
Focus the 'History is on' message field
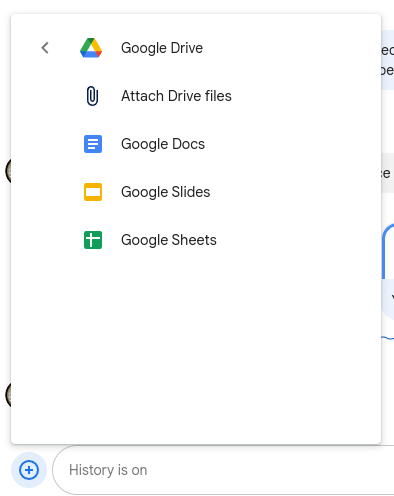(223, 470)
